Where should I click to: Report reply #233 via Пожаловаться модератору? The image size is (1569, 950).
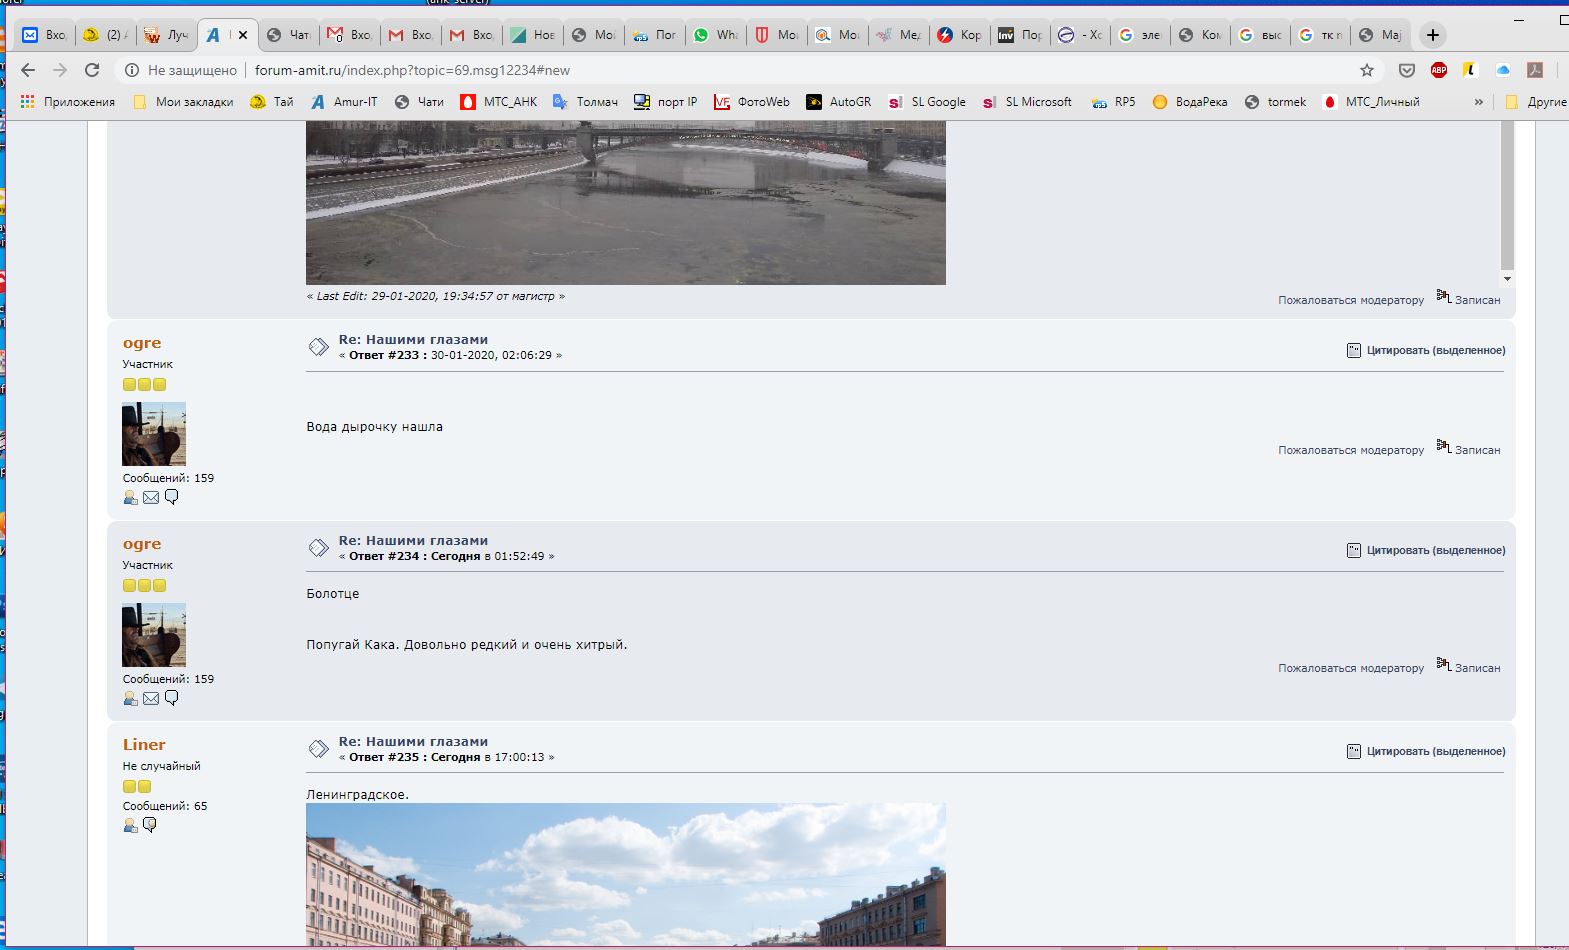(x=1350, y=450)
